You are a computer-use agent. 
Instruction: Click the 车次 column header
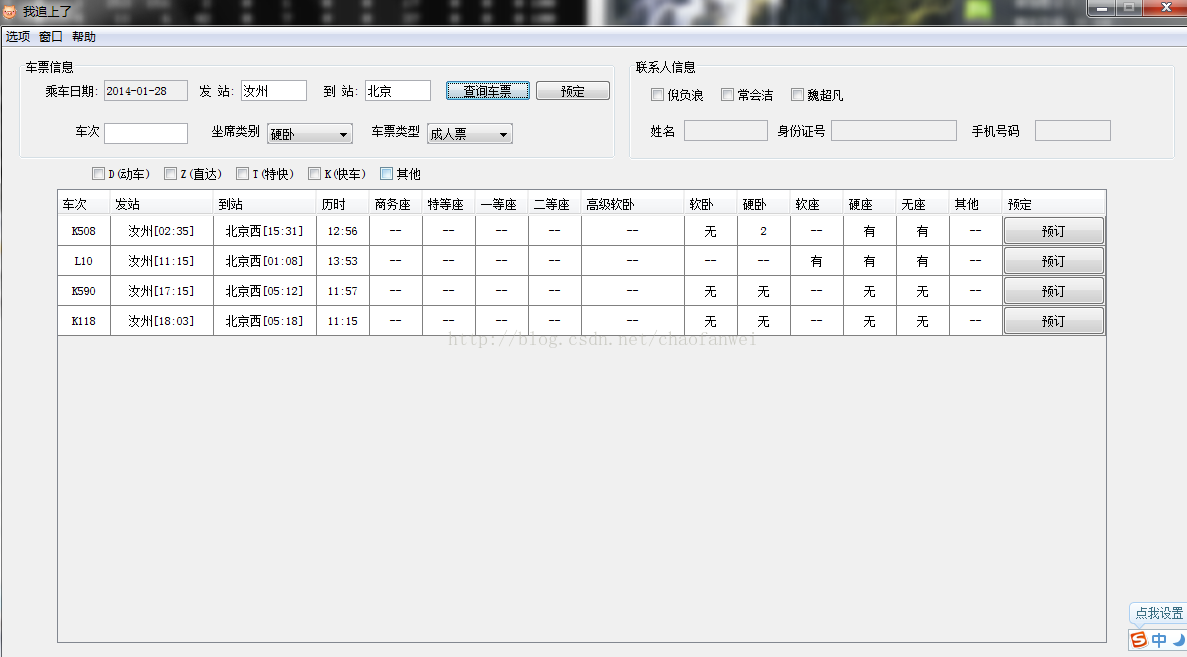(84, 204)
